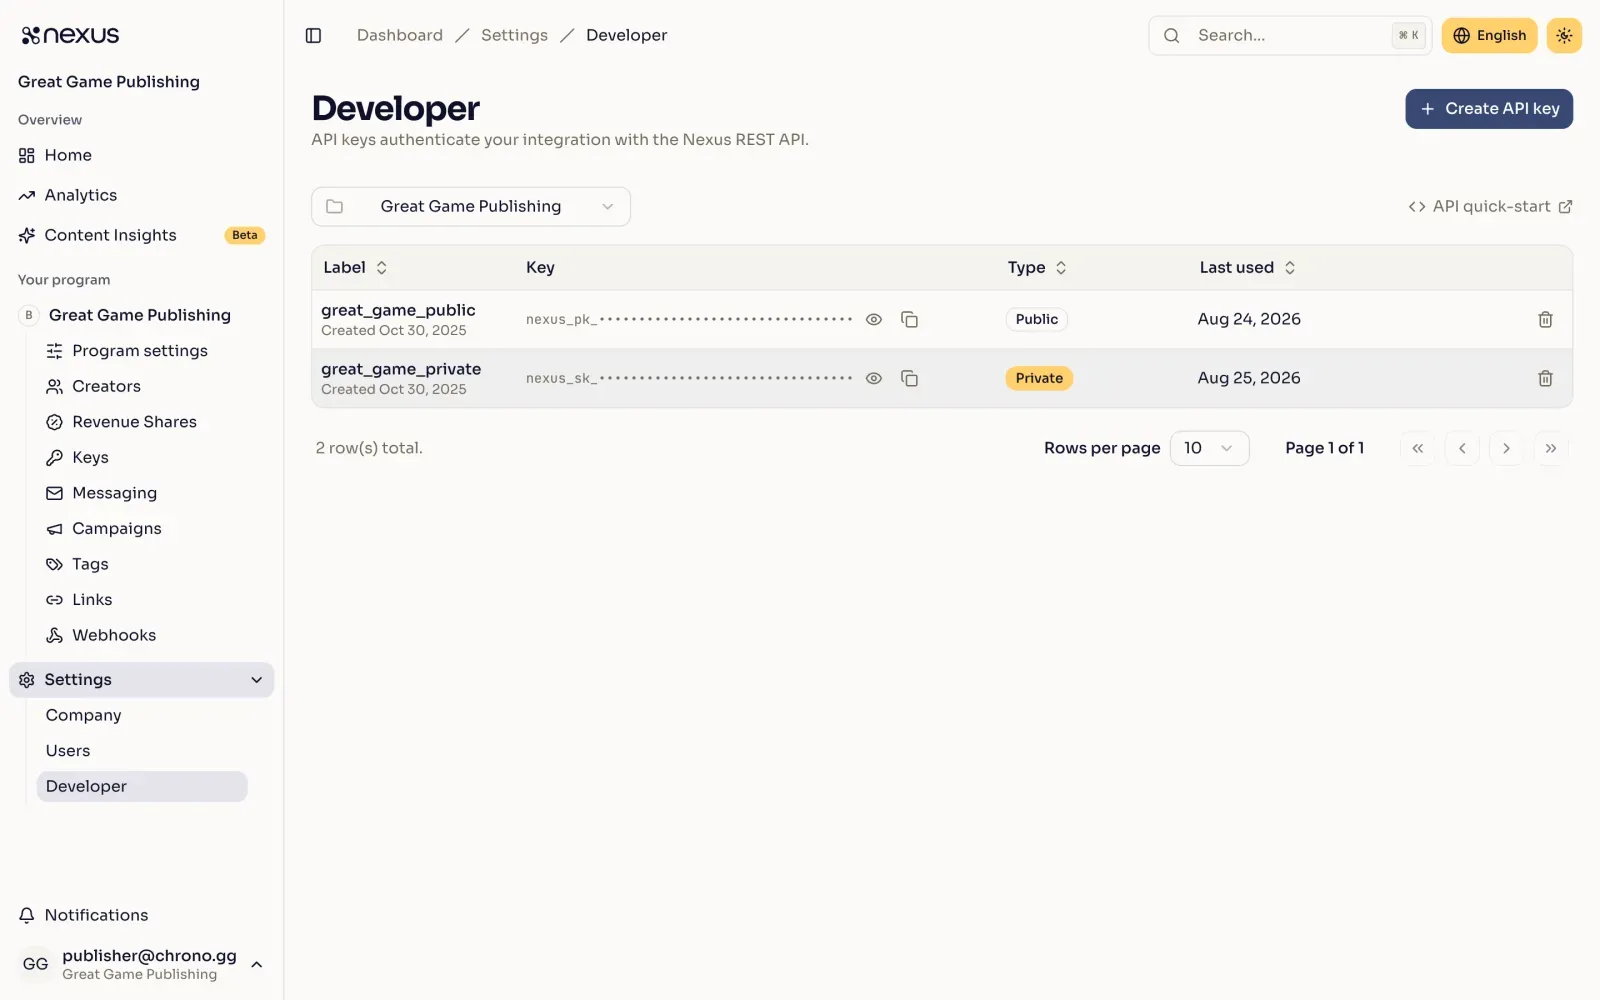Open Webhooks page
This screenshot has height=1000, width=1600.
click(142, 635)
